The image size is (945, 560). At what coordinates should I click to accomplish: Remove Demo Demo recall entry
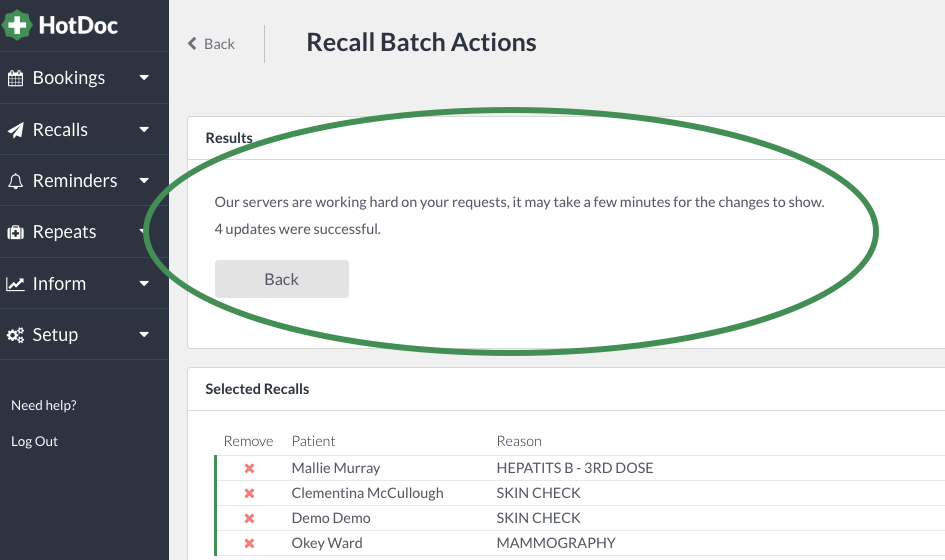click(249, 518)
